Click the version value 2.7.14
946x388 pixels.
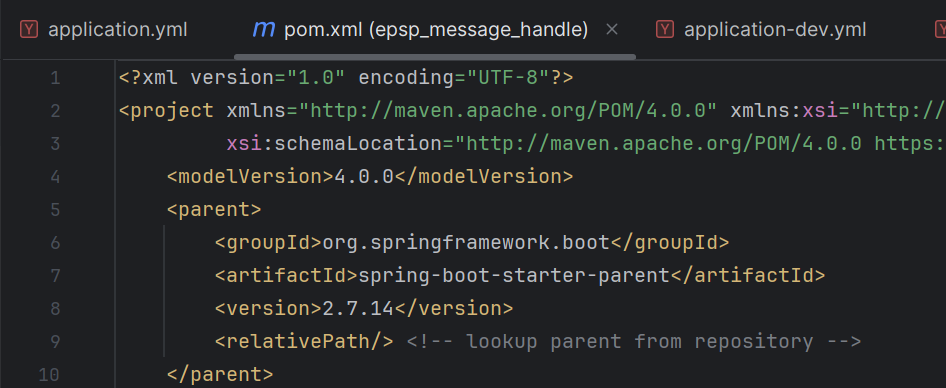pos(358,309)
